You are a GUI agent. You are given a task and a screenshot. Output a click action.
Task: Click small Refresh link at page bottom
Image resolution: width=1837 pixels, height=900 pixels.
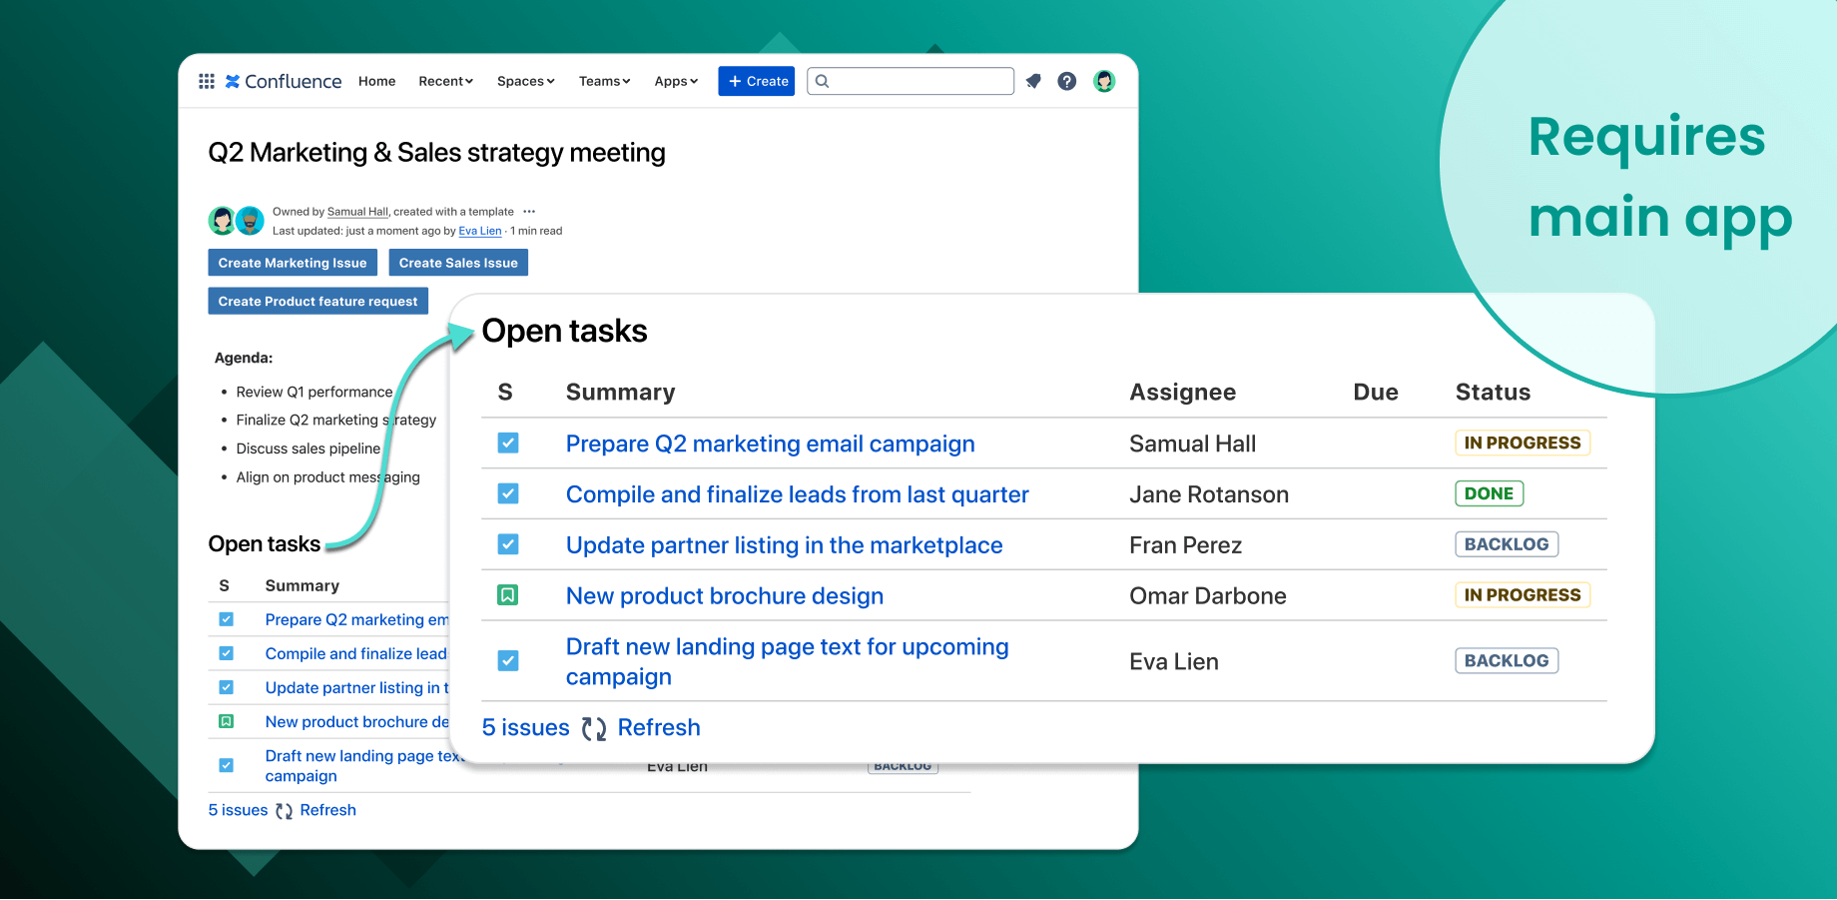click(328, 810)
